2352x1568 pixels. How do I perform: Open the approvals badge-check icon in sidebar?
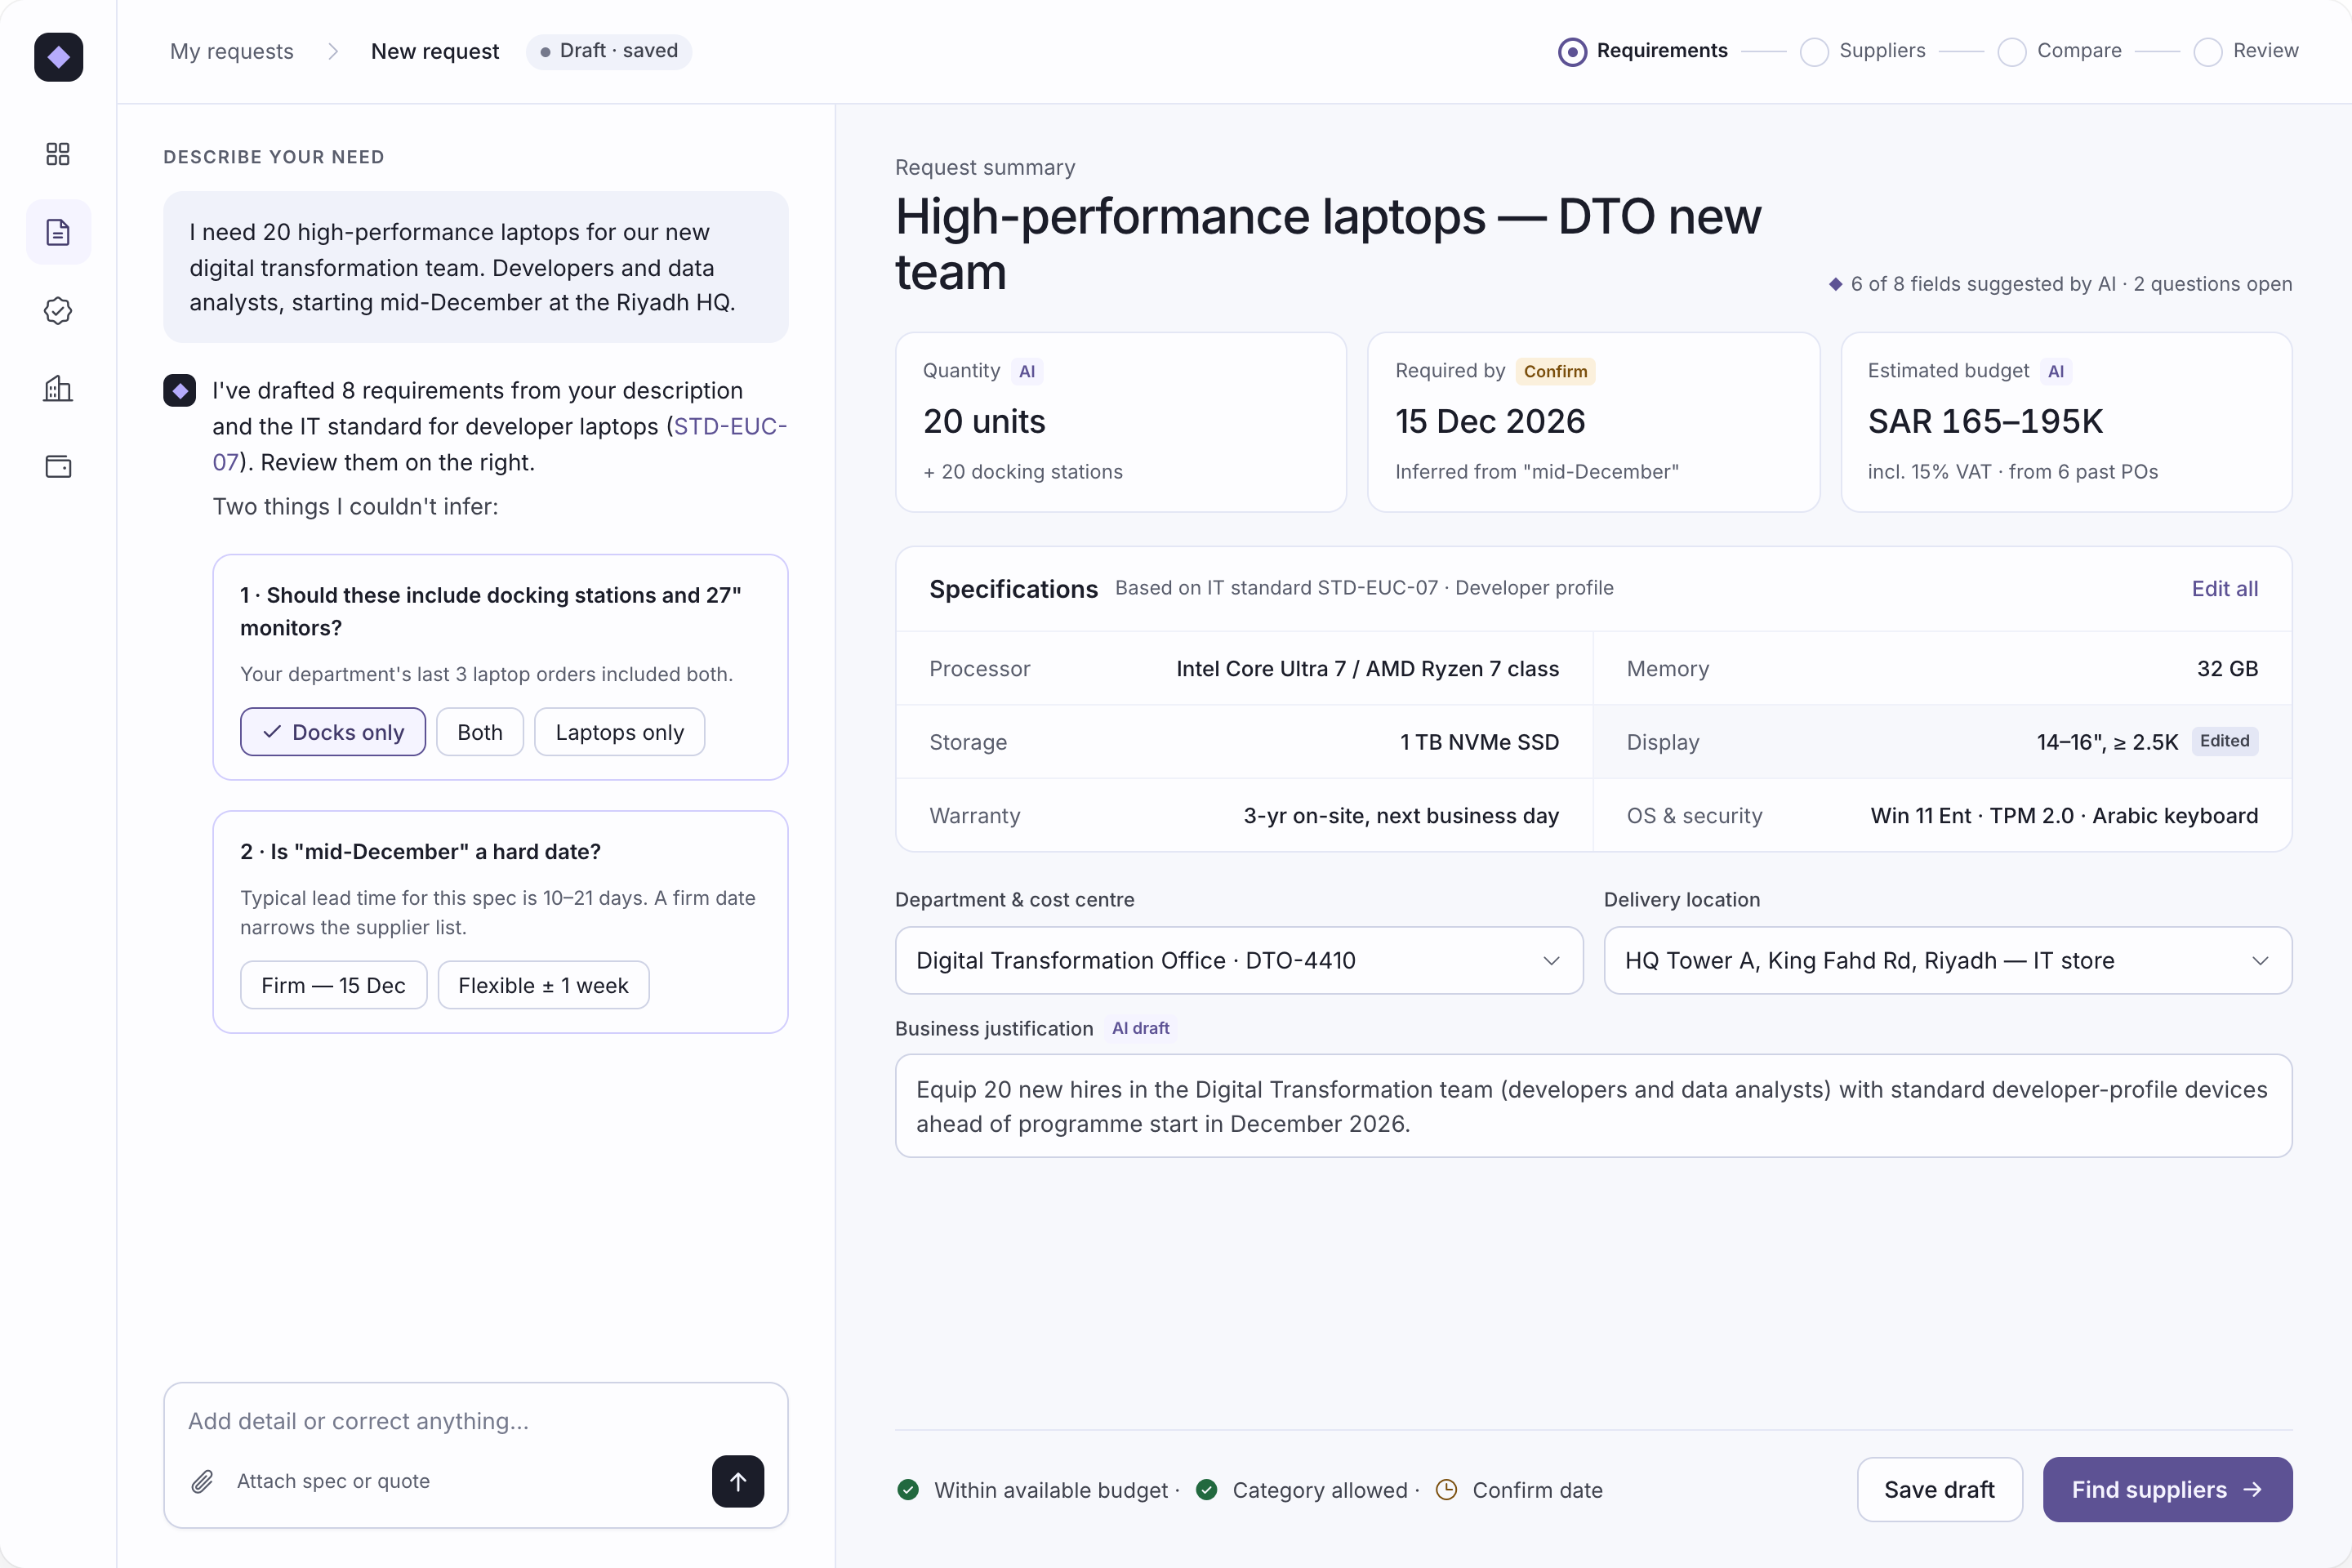(58, 311)
